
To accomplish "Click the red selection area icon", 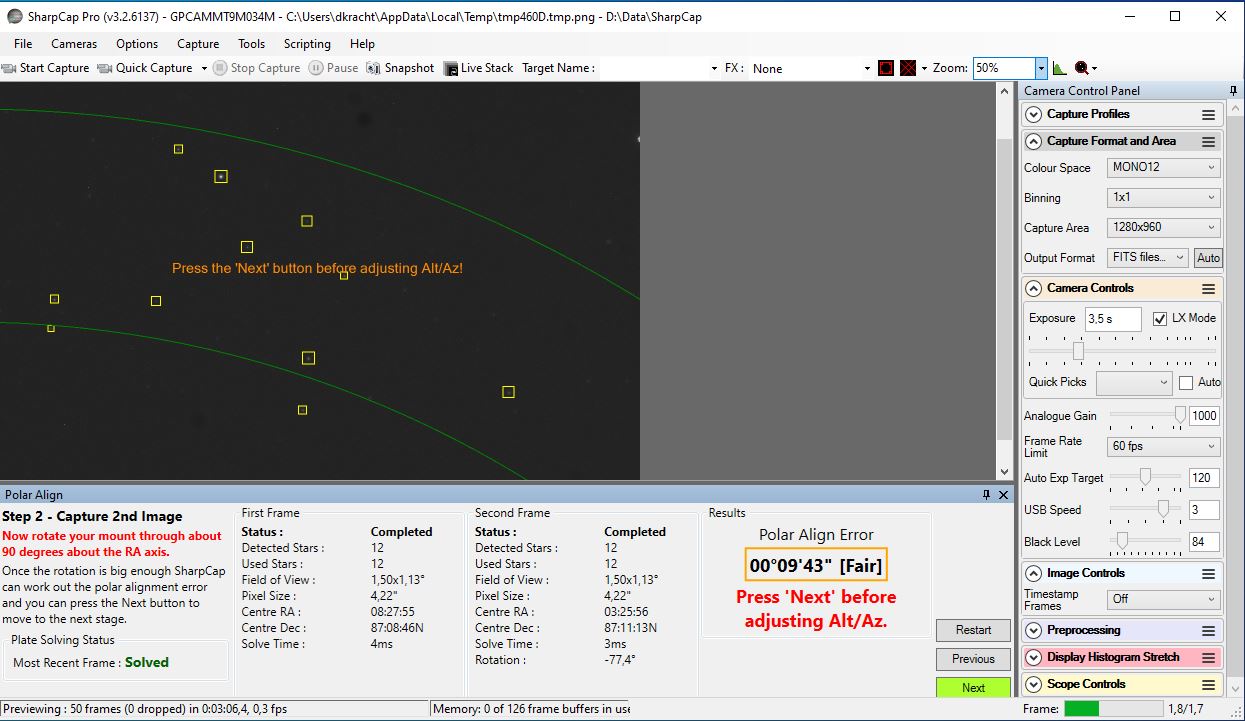I will (x=885, y=68).
